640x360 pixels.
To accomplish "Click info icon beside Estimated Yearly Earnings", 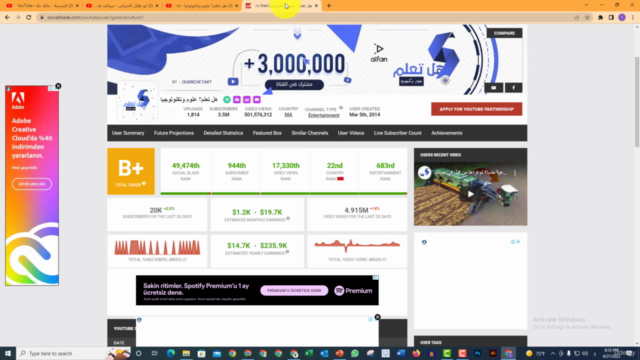I will coord(287,252).
